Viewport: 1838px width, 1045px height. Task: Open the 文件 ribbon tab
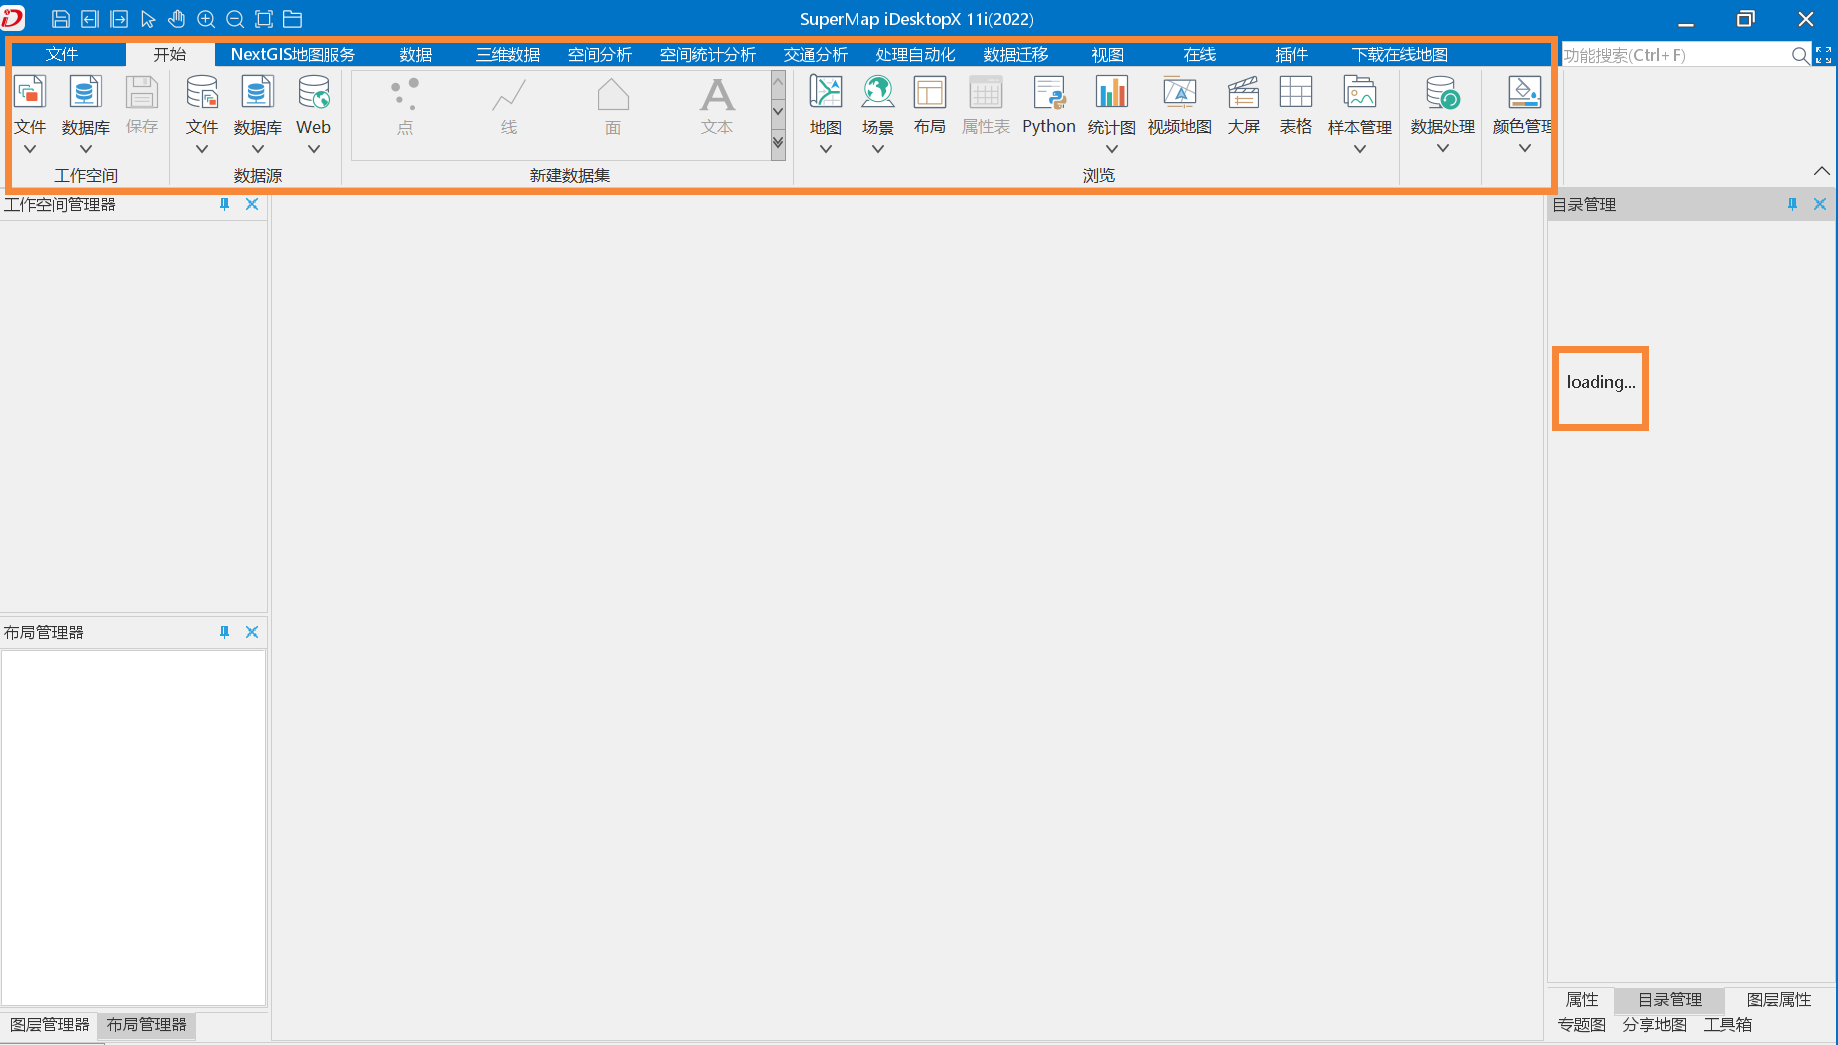(61, 54)
